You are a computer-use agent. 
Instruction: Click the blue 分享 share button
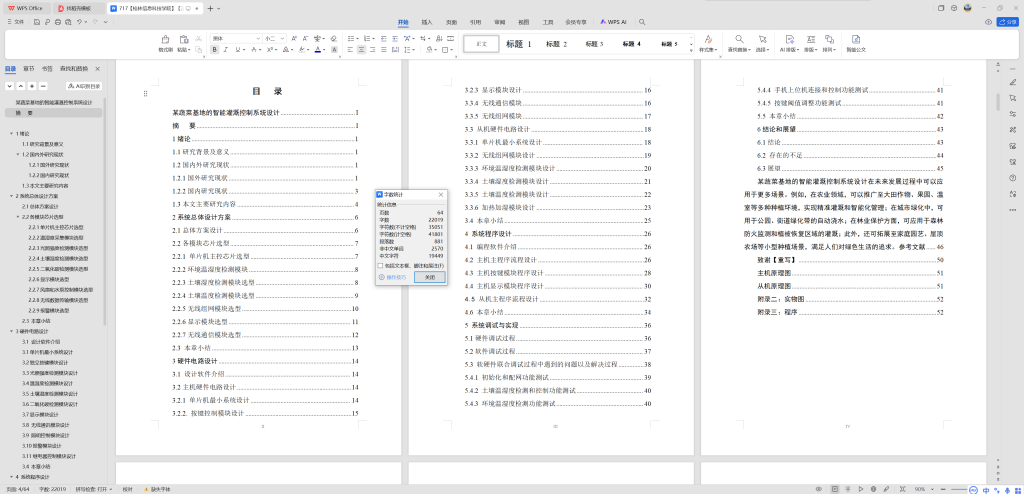click(x=1006, y=21)
